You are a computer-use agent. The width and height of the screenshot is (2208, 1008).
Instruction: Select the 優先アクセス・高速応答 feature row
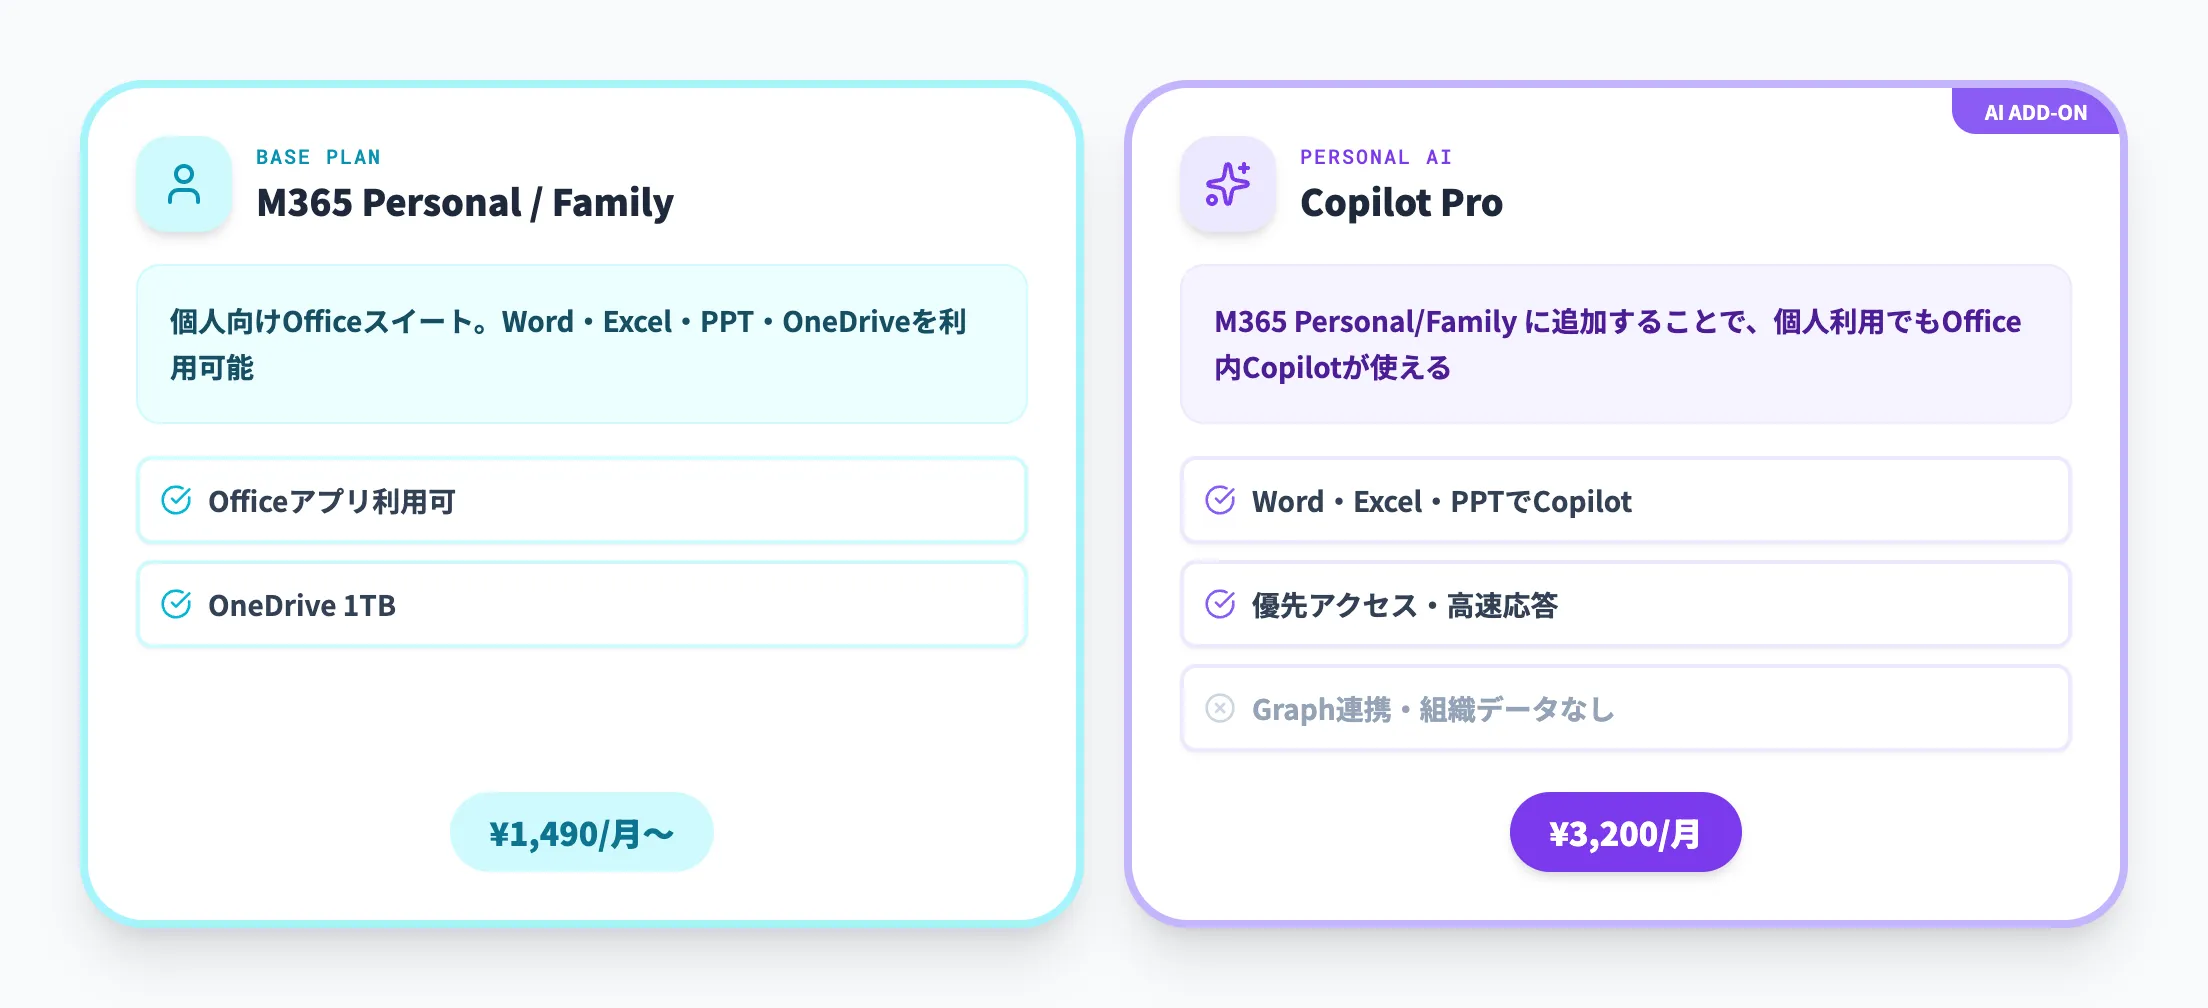[1625, 605]
